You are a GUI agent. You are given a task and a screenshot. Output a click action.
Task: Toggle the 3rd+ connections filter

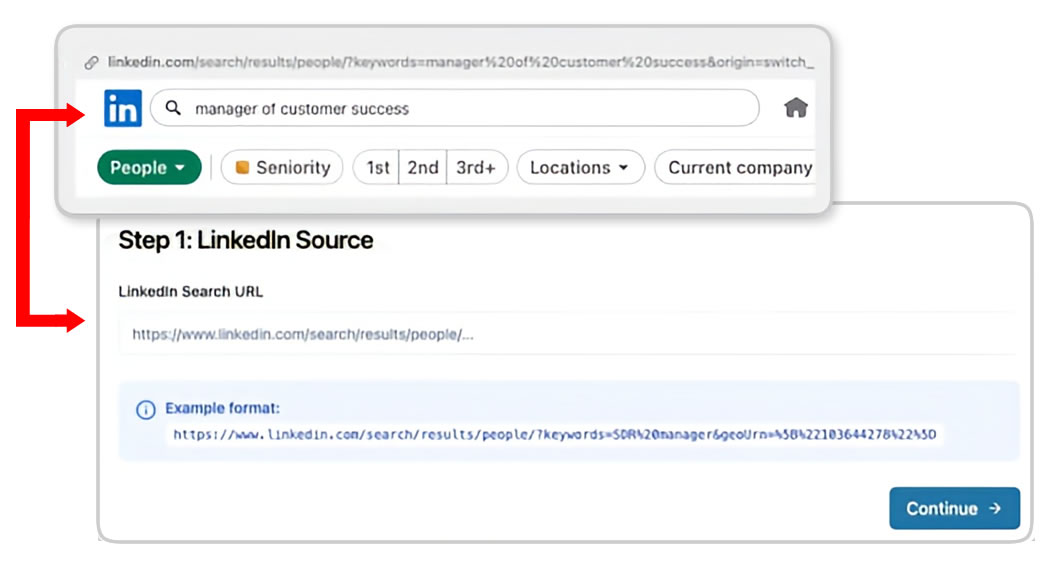pyautogui.click(x=476, y=168)
